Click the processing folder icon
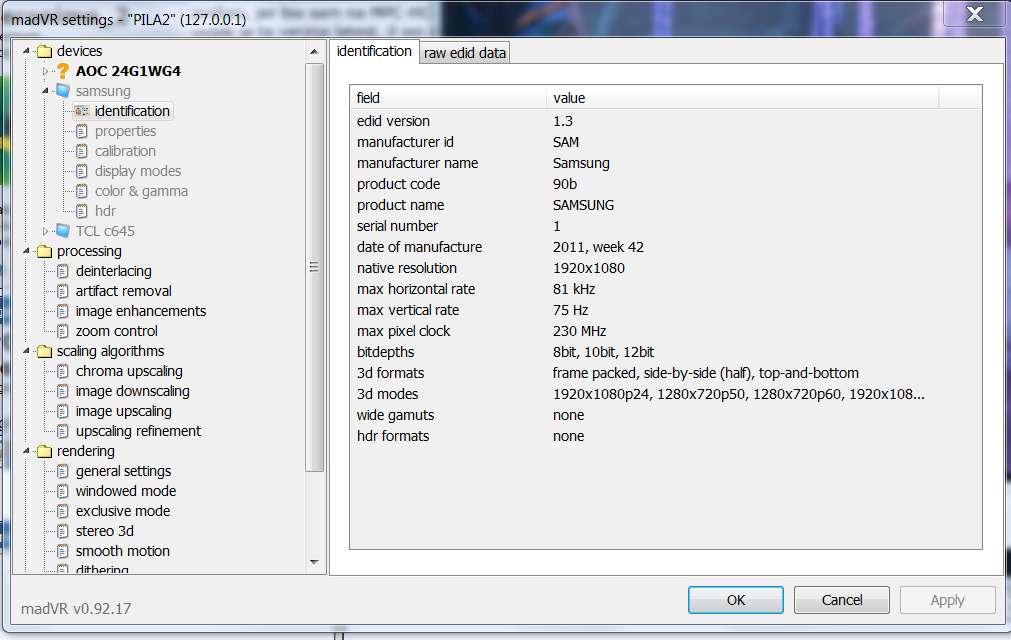 coord(44,251)
